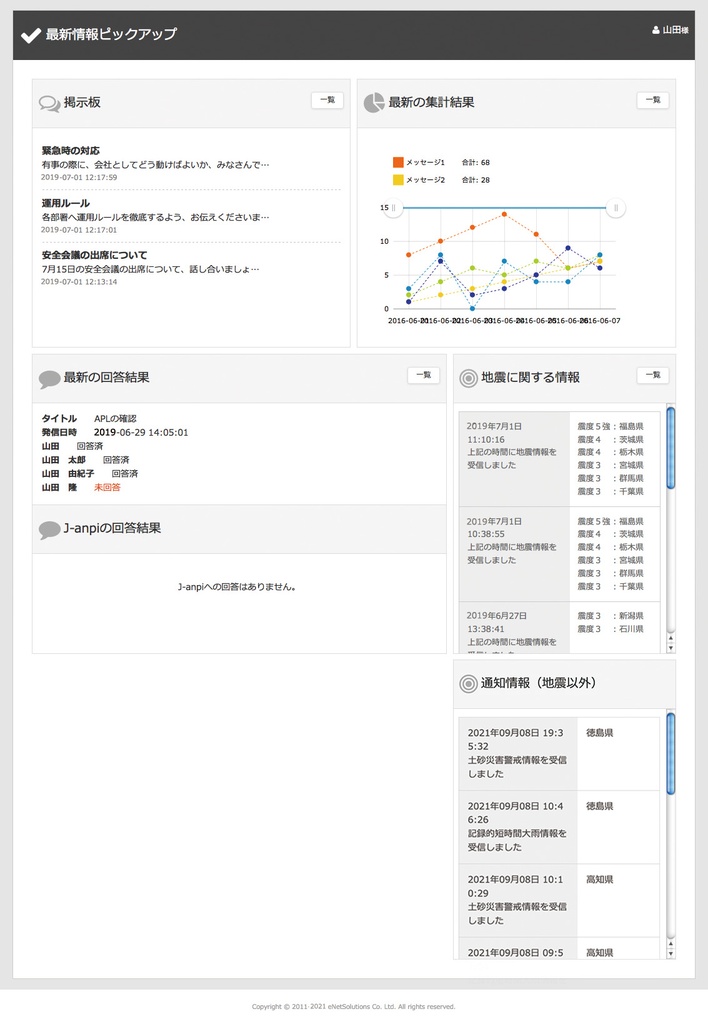Click the 合計: 68 total label
Viewport: 708px width, 1024px height.
[475, 163]
